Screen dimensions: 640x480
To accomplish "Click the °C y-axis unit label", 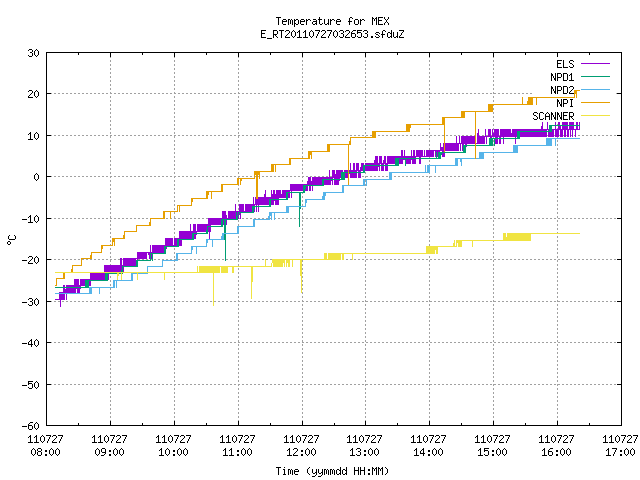I will [11, 240].
